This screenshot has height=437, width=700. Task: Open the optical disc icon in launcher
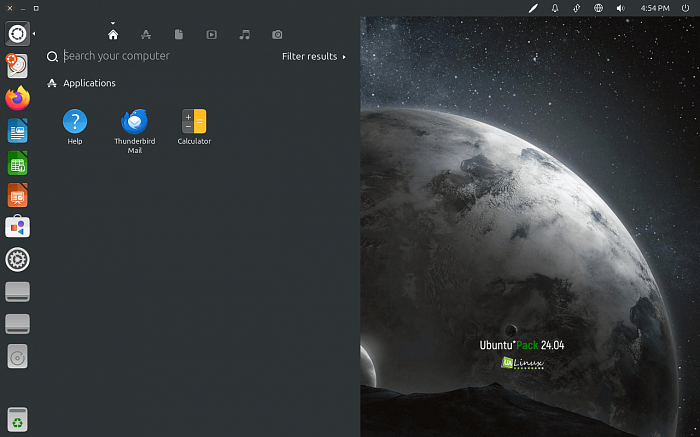pos(17,356)
